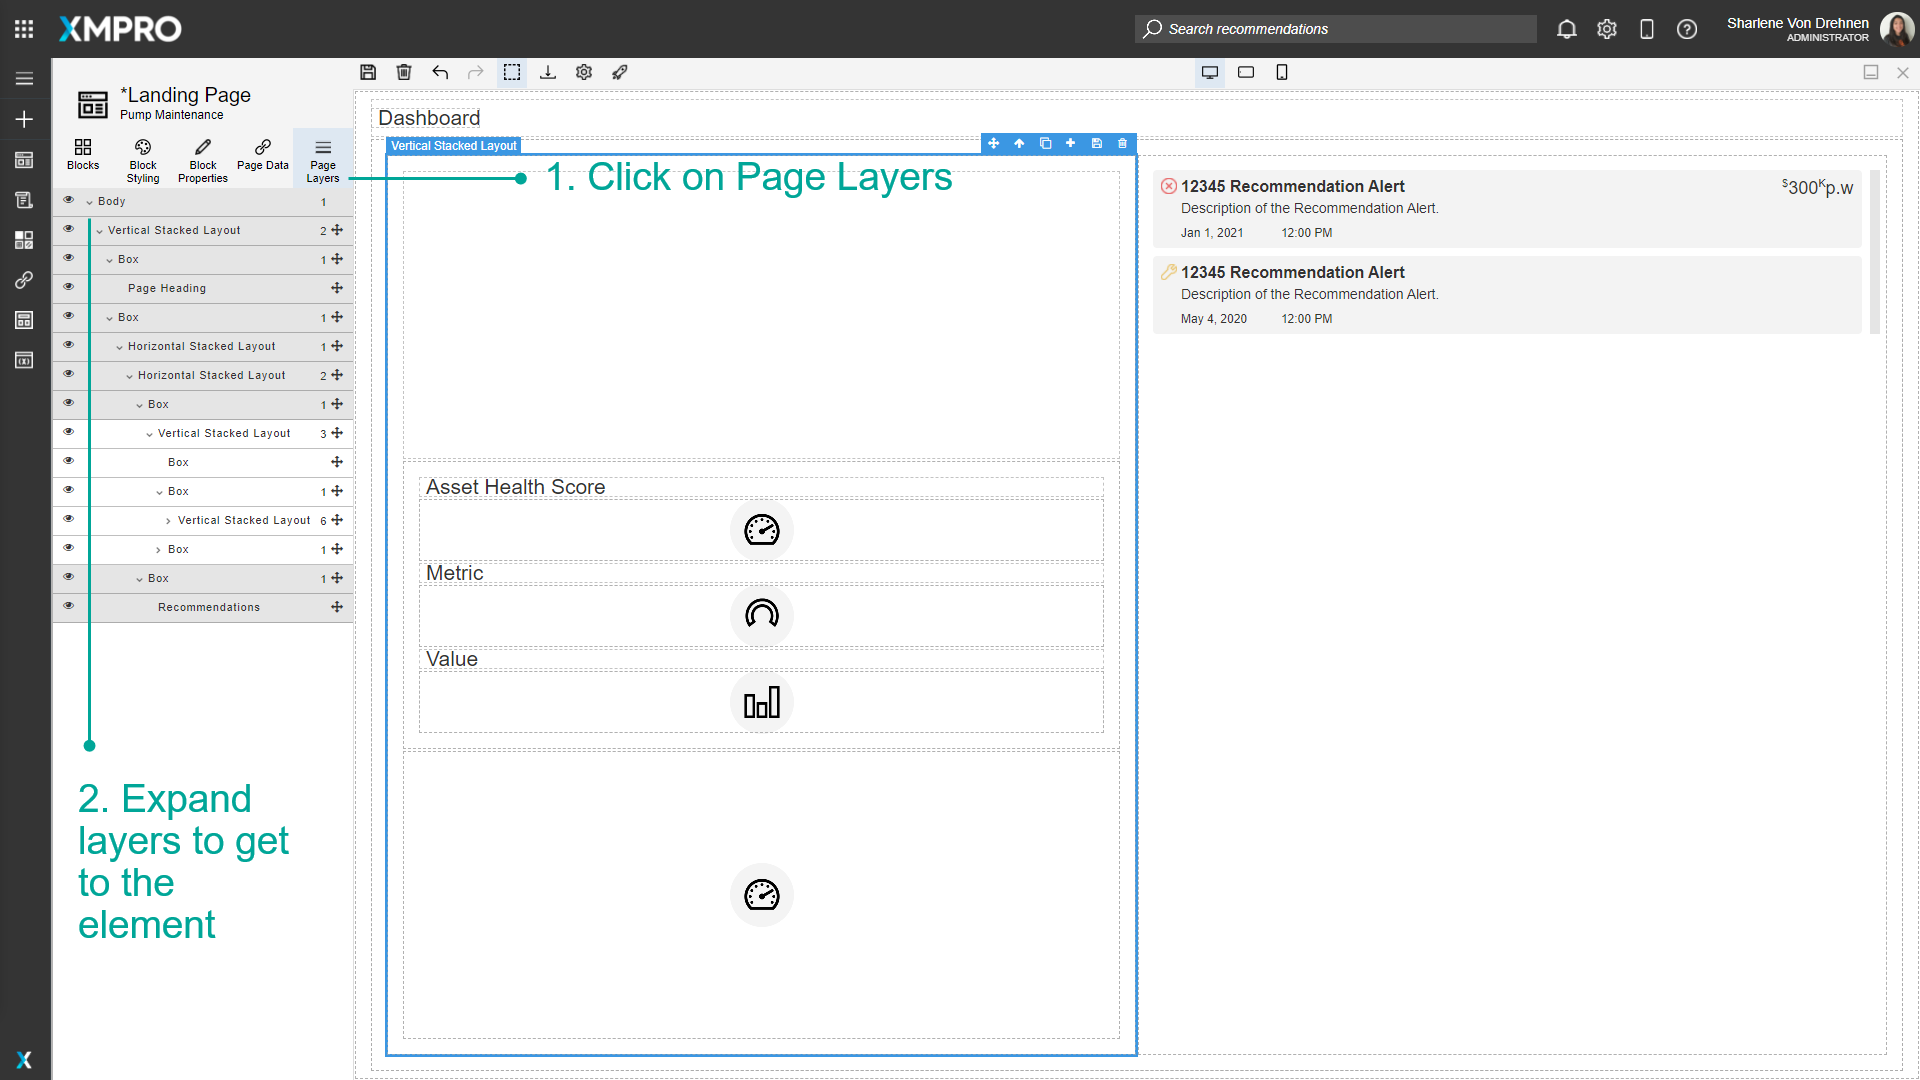Hide the Page Heading layer
1920x1080 pixels.
coord(69,287)
